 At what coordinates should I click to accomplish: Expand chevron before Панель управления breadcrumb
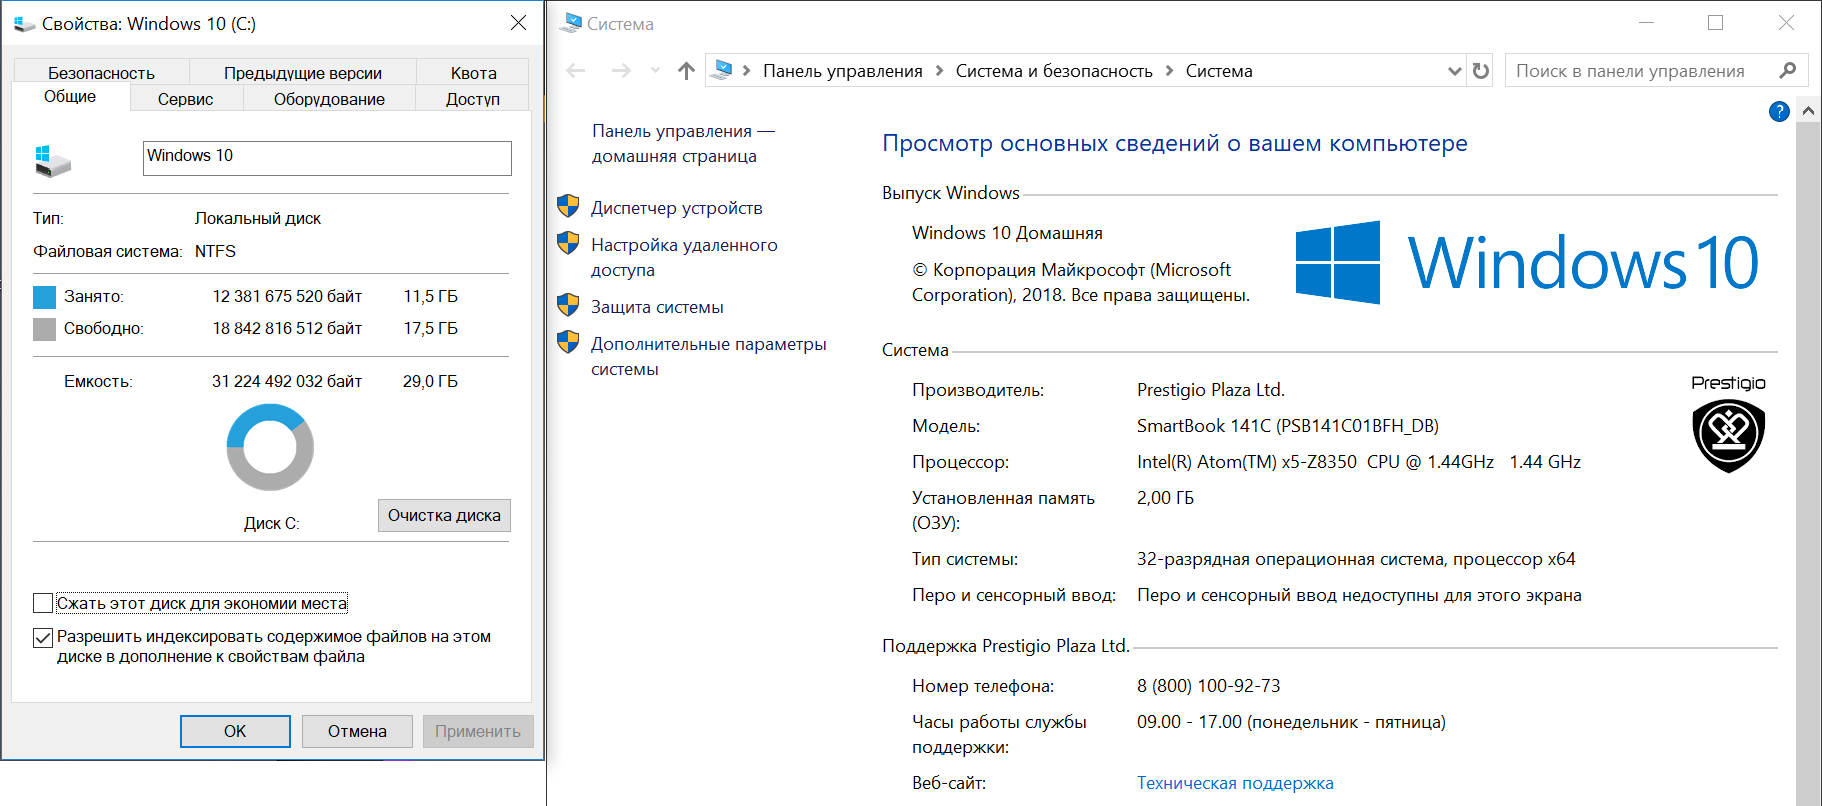(x=747, y=71)
